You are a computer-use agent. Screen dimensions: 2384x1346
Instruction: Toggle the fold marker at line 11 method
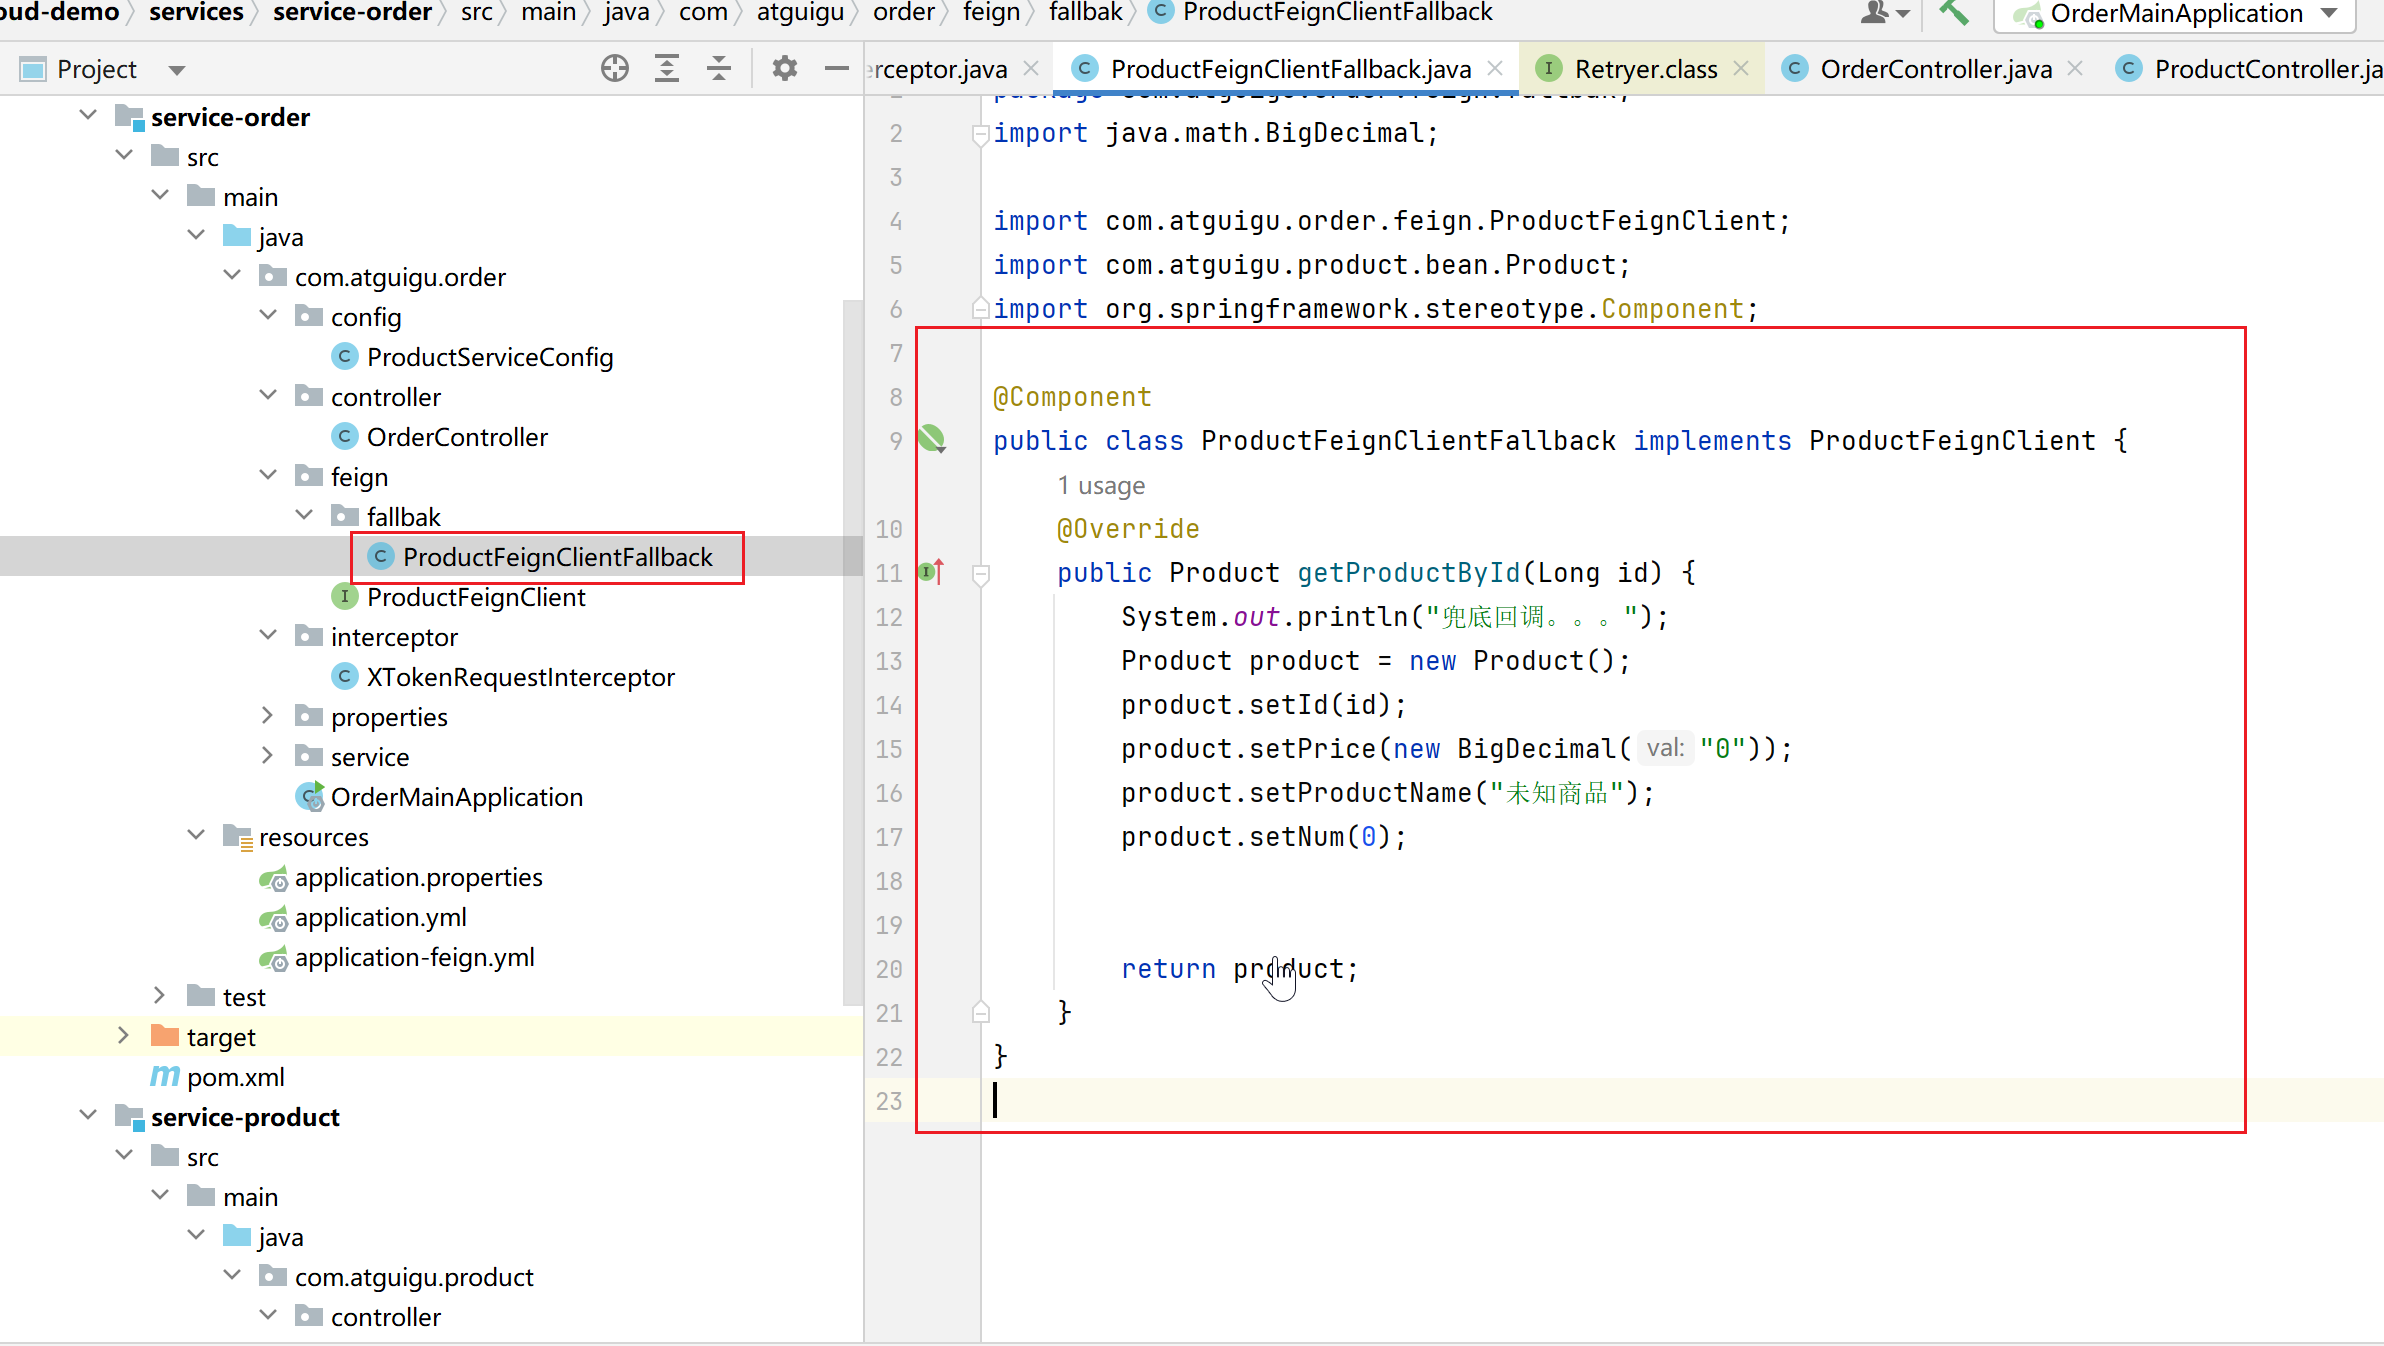click(x=981, y=574)
